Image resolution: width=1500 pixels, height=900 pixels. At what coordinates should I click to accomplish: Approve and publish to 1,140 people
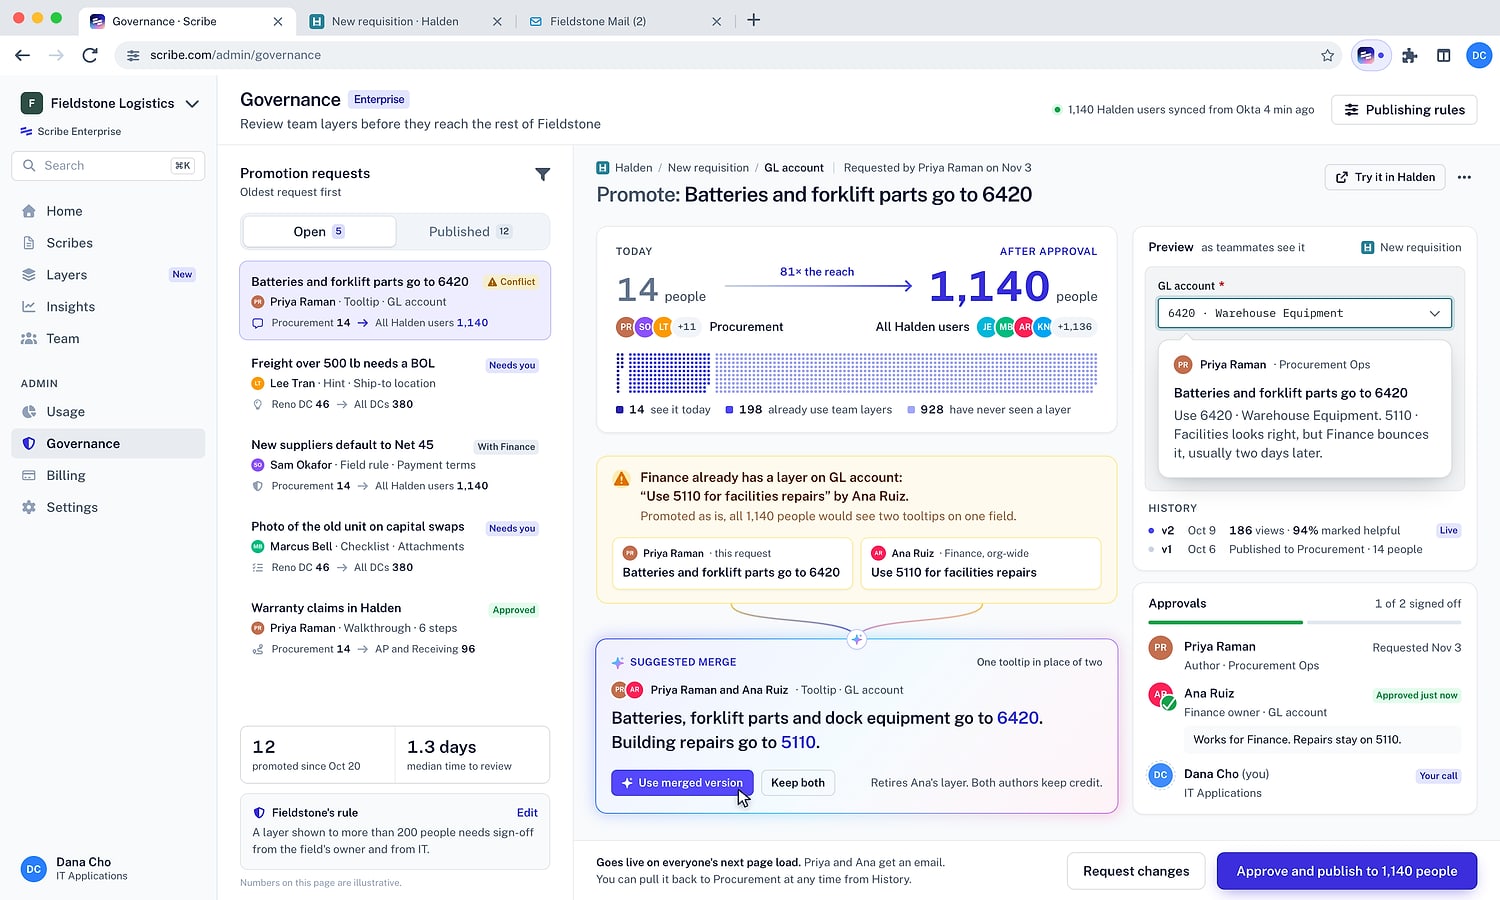(x=1347, y=871)
